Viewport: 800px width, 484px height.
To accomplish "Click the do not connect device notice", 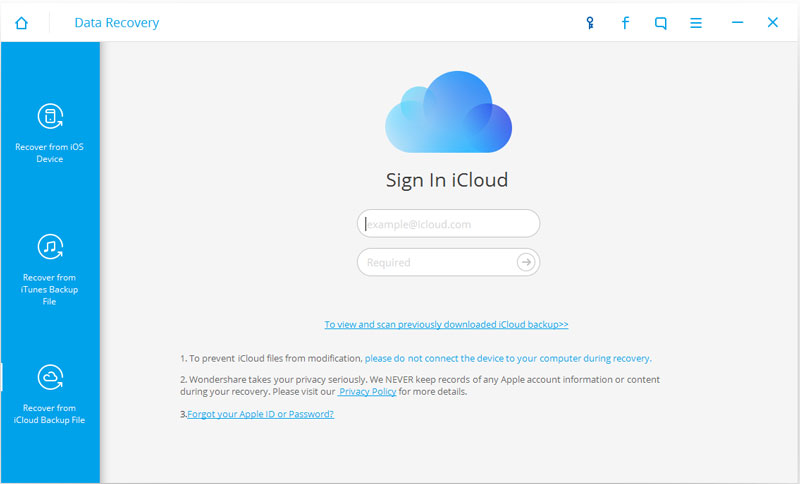I will coord(507,358).
